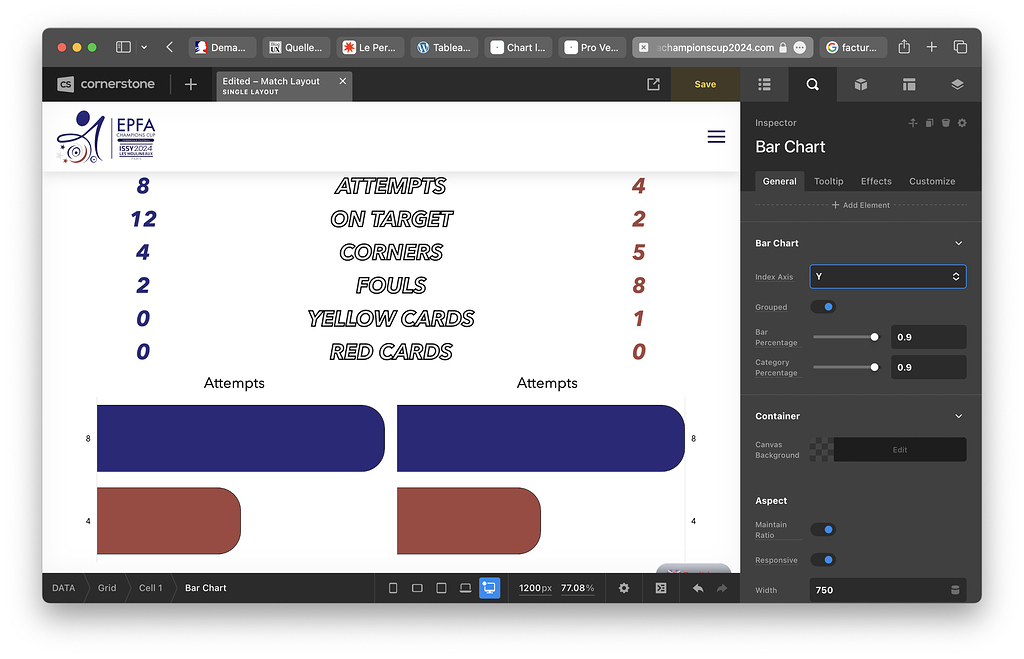Delete the Bar Chart via the trash icon
Viewport: 1024px width, 659px height.
[945, 122]
